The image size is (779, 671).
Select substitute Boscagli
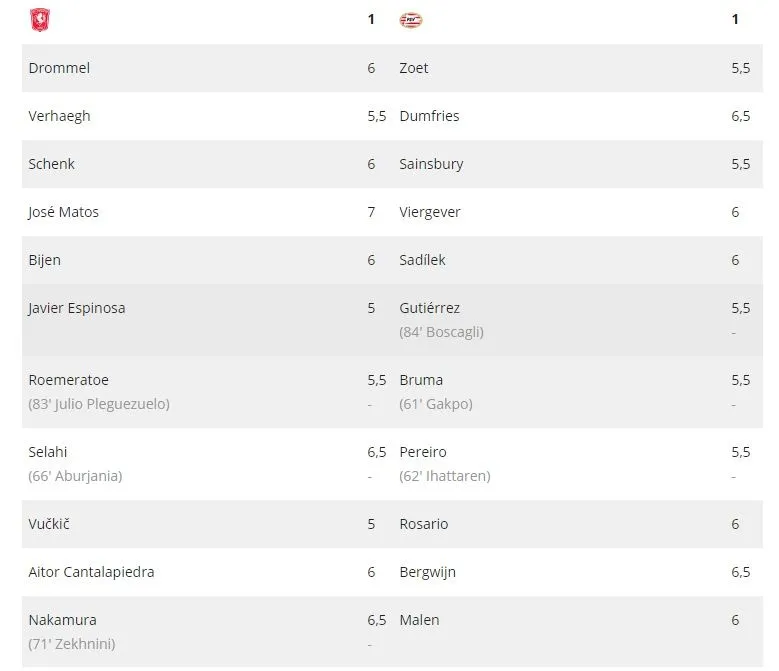[x=441, y=332]
